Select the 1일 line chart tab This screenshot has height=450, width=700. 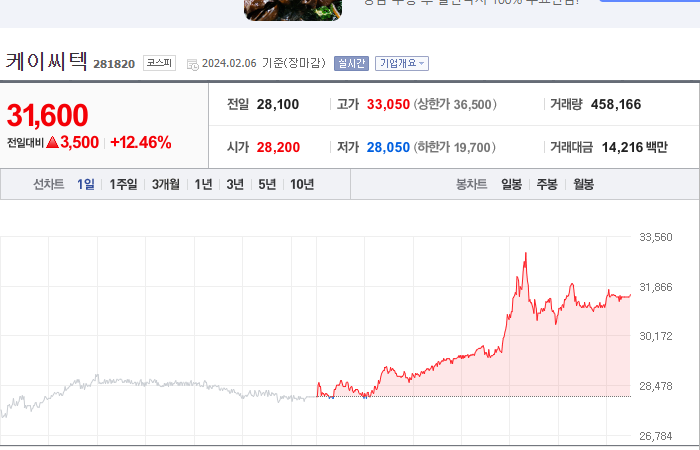point(86,184)
